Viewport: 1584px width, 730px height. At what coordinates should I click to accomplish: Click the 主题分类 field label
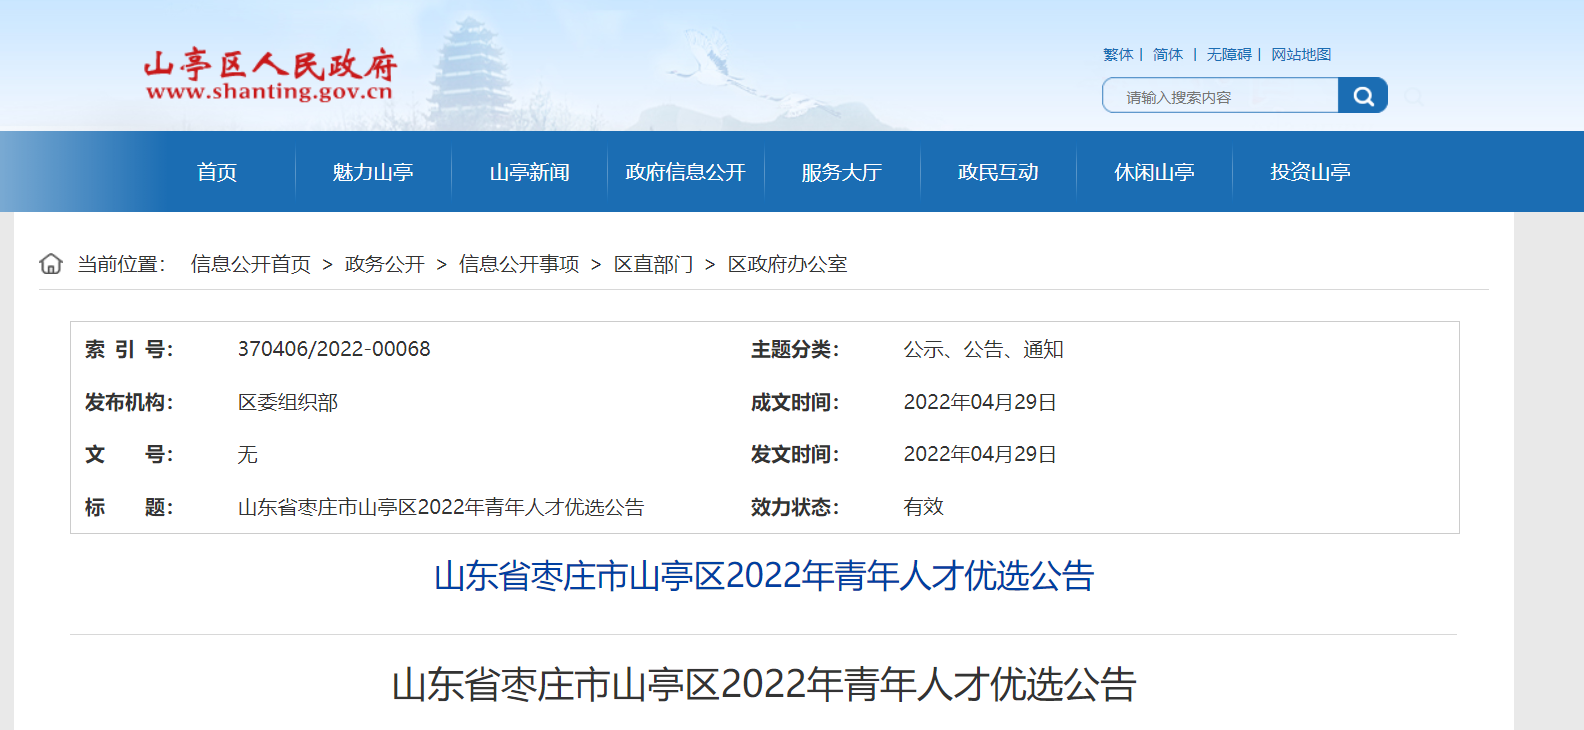coord(795,349)
